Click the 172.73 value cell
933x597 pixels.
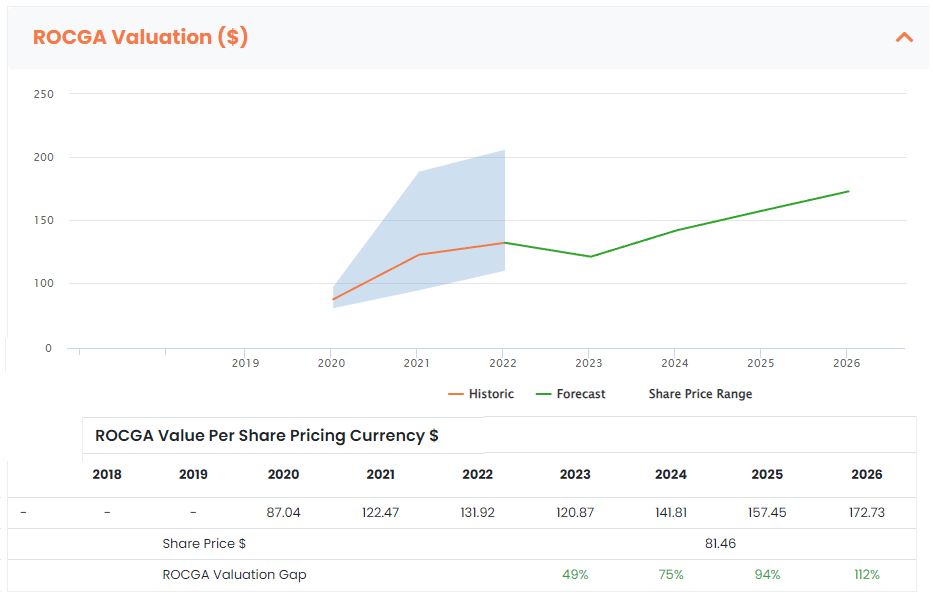click(867, 513)
